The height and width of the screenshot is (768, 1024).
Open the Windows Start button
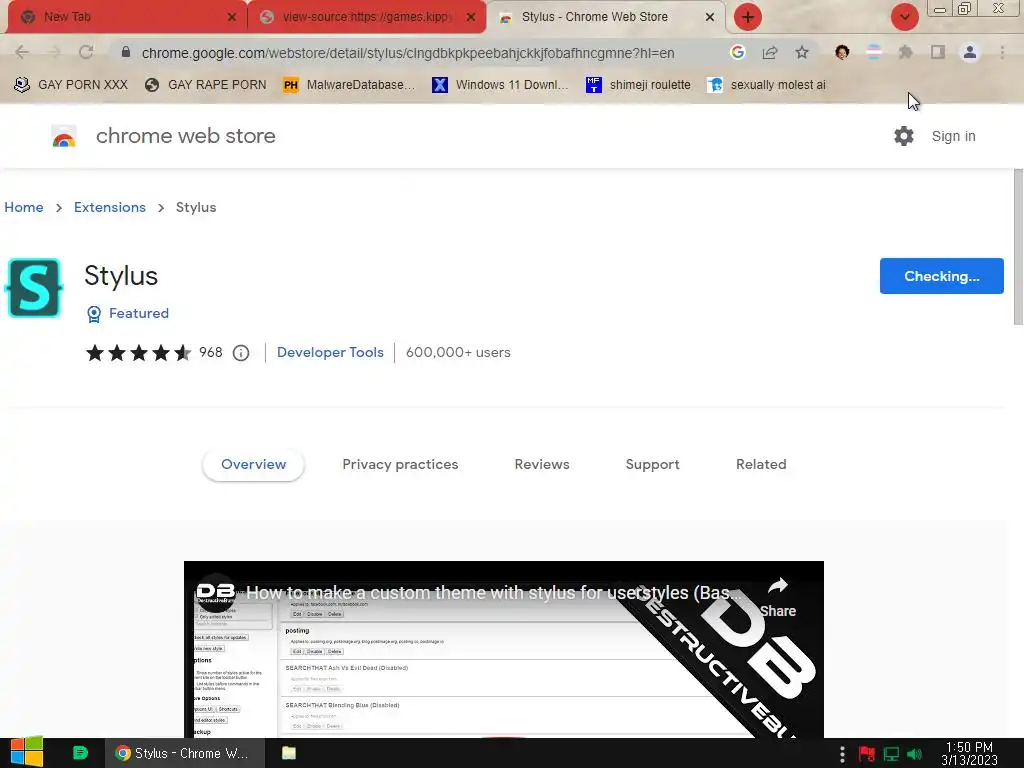26,752
